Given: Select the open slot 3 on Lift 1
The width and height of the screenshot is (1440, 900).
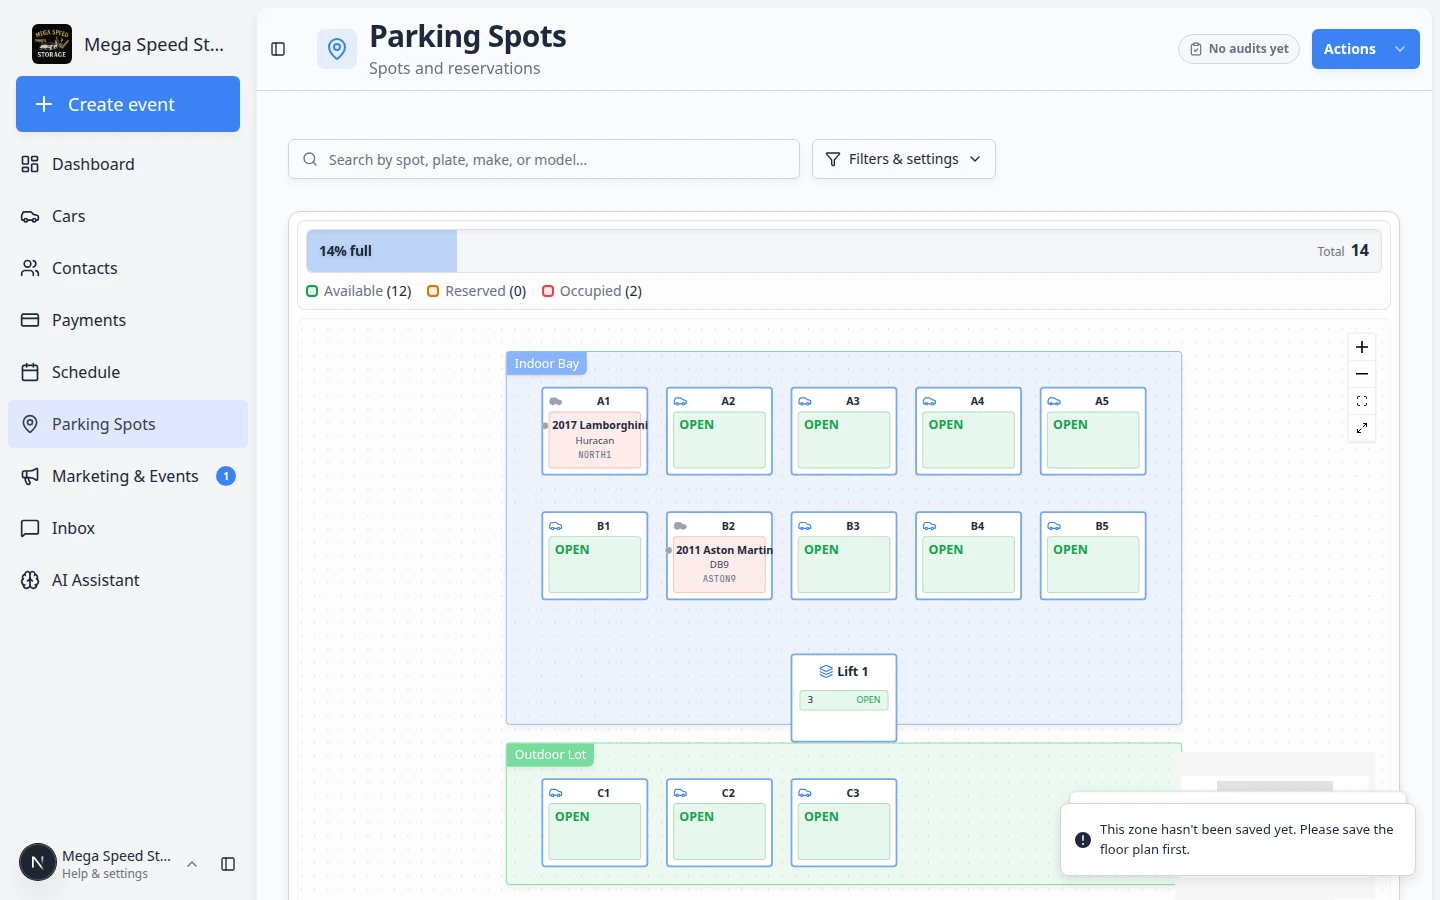Looking at the screenshot, I should coord(844,700).
